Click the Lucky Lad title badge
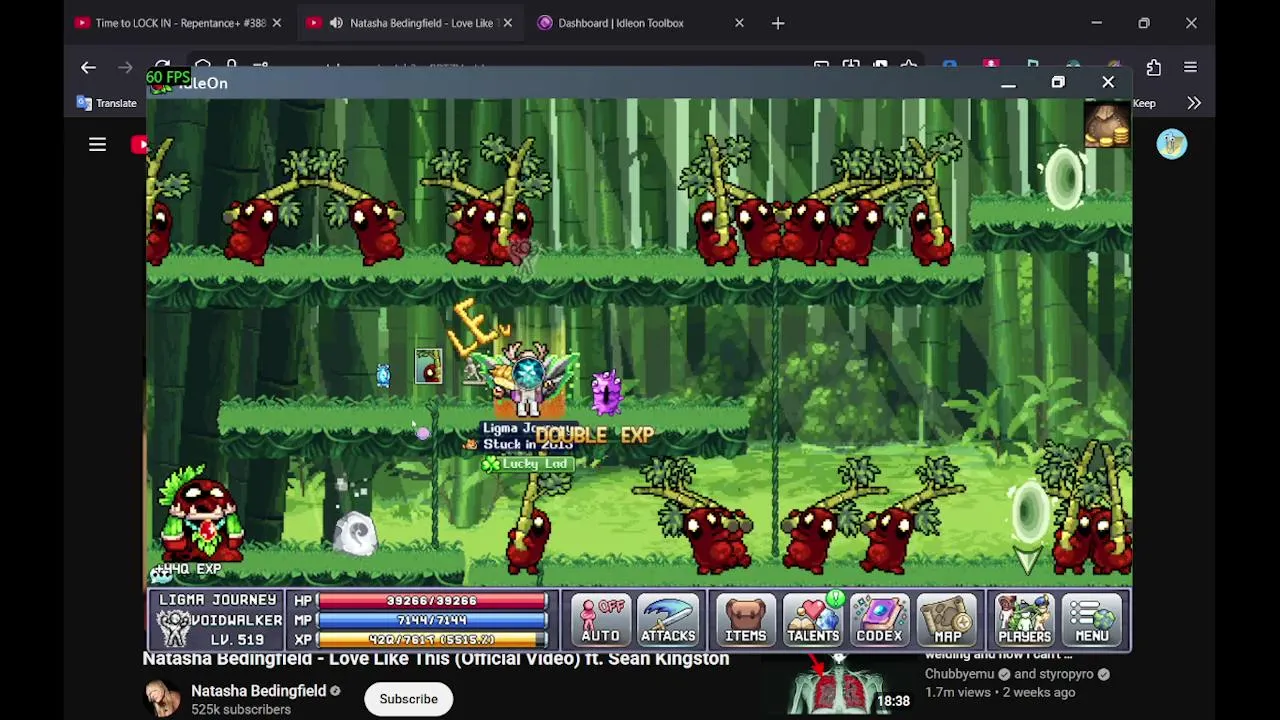The width and height of the screenshot is (1280, 720). [x=527, y=464]
